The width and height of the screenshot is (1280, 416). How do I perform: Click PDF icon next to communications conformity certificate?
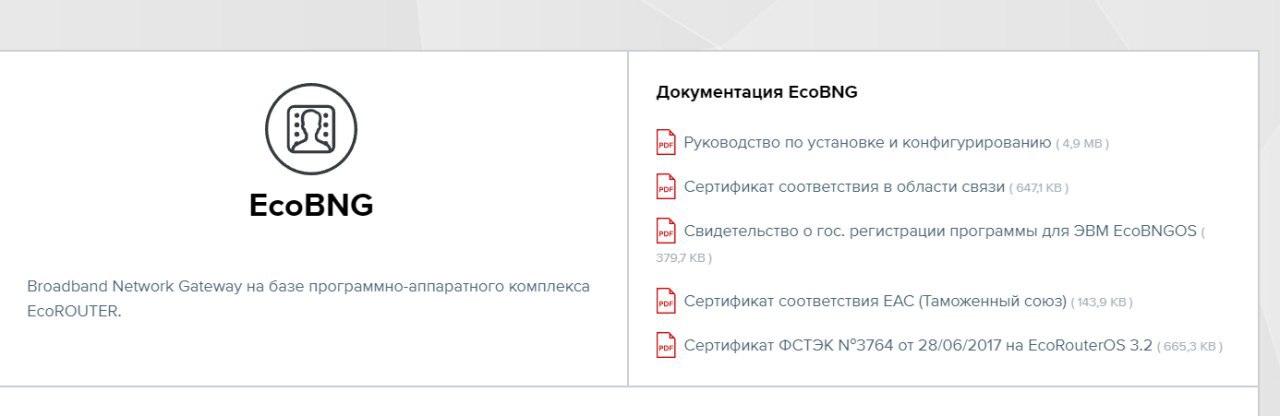pyautogui.click(x=666, y=186)
